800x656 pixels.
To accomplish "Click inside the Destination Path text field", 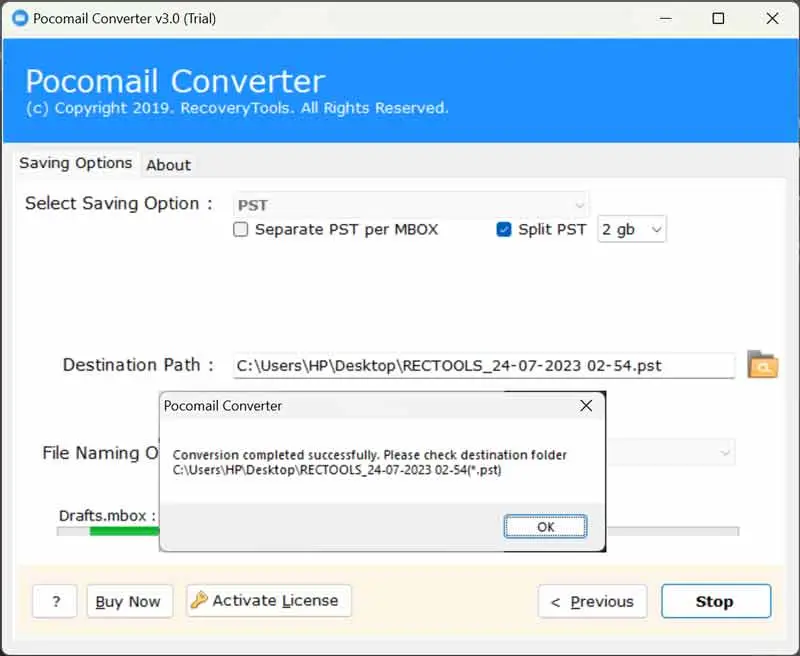I will (484, 366).
